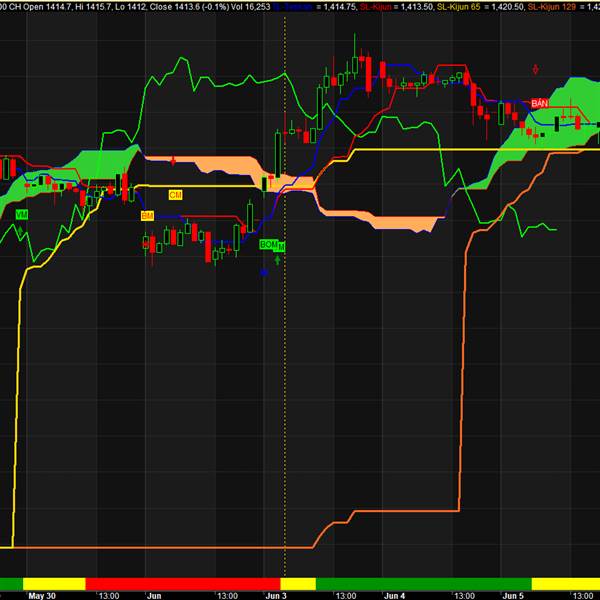
Task: Click the Vol 16,253 readout
Action: (x=251, y=7)
